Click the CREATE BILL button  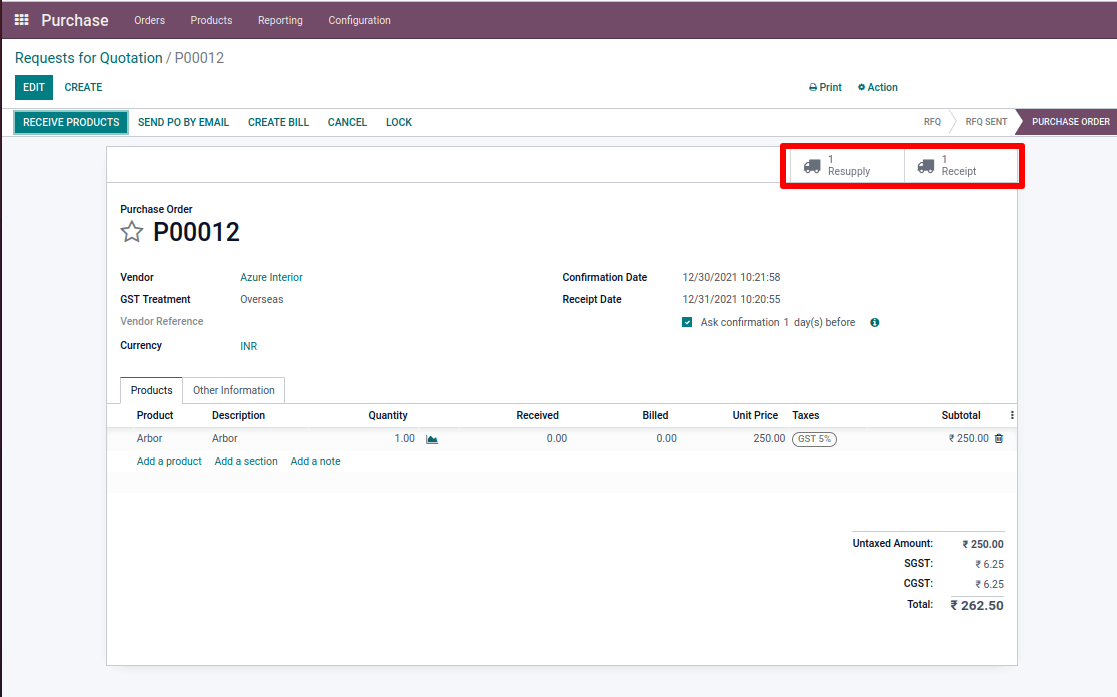coord(279,122)
